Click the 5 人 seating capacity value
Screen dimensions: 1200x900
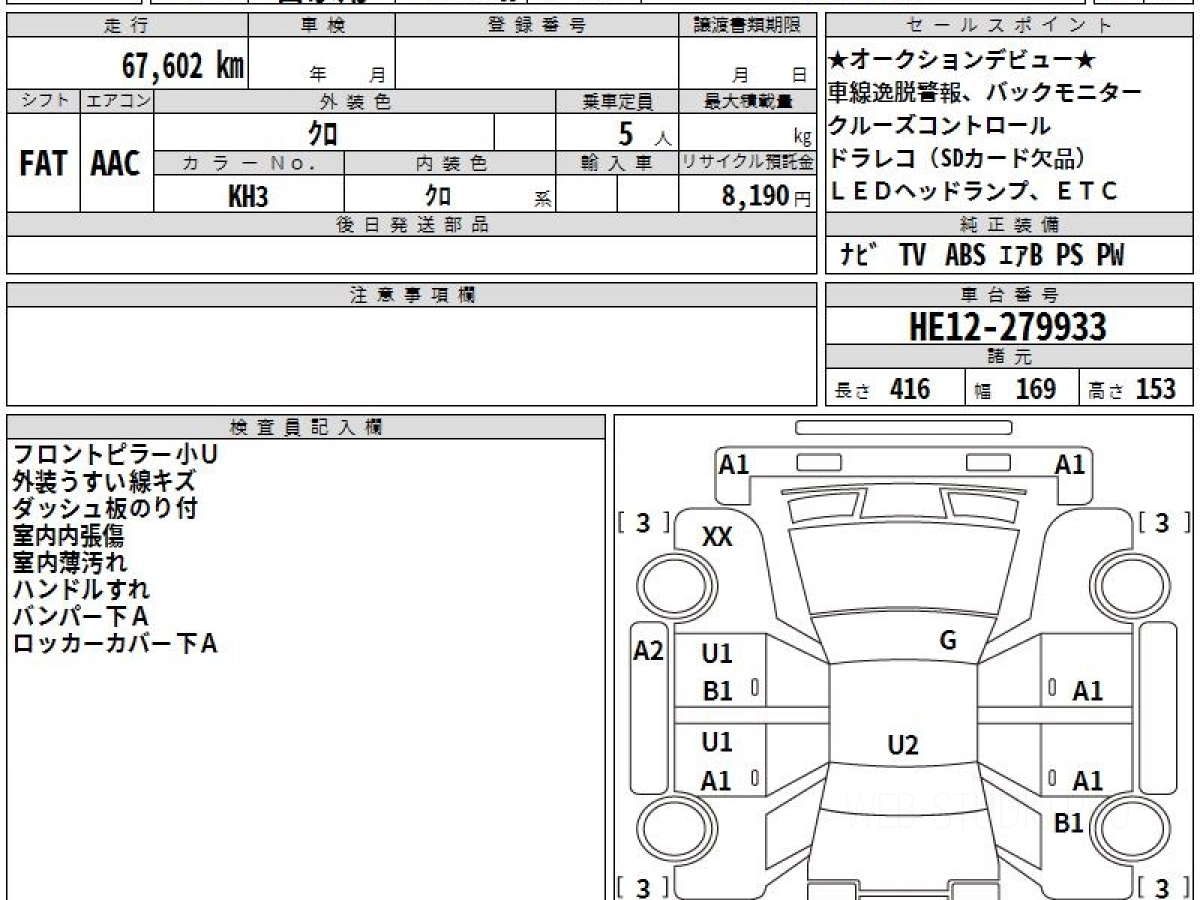[645, 133]
